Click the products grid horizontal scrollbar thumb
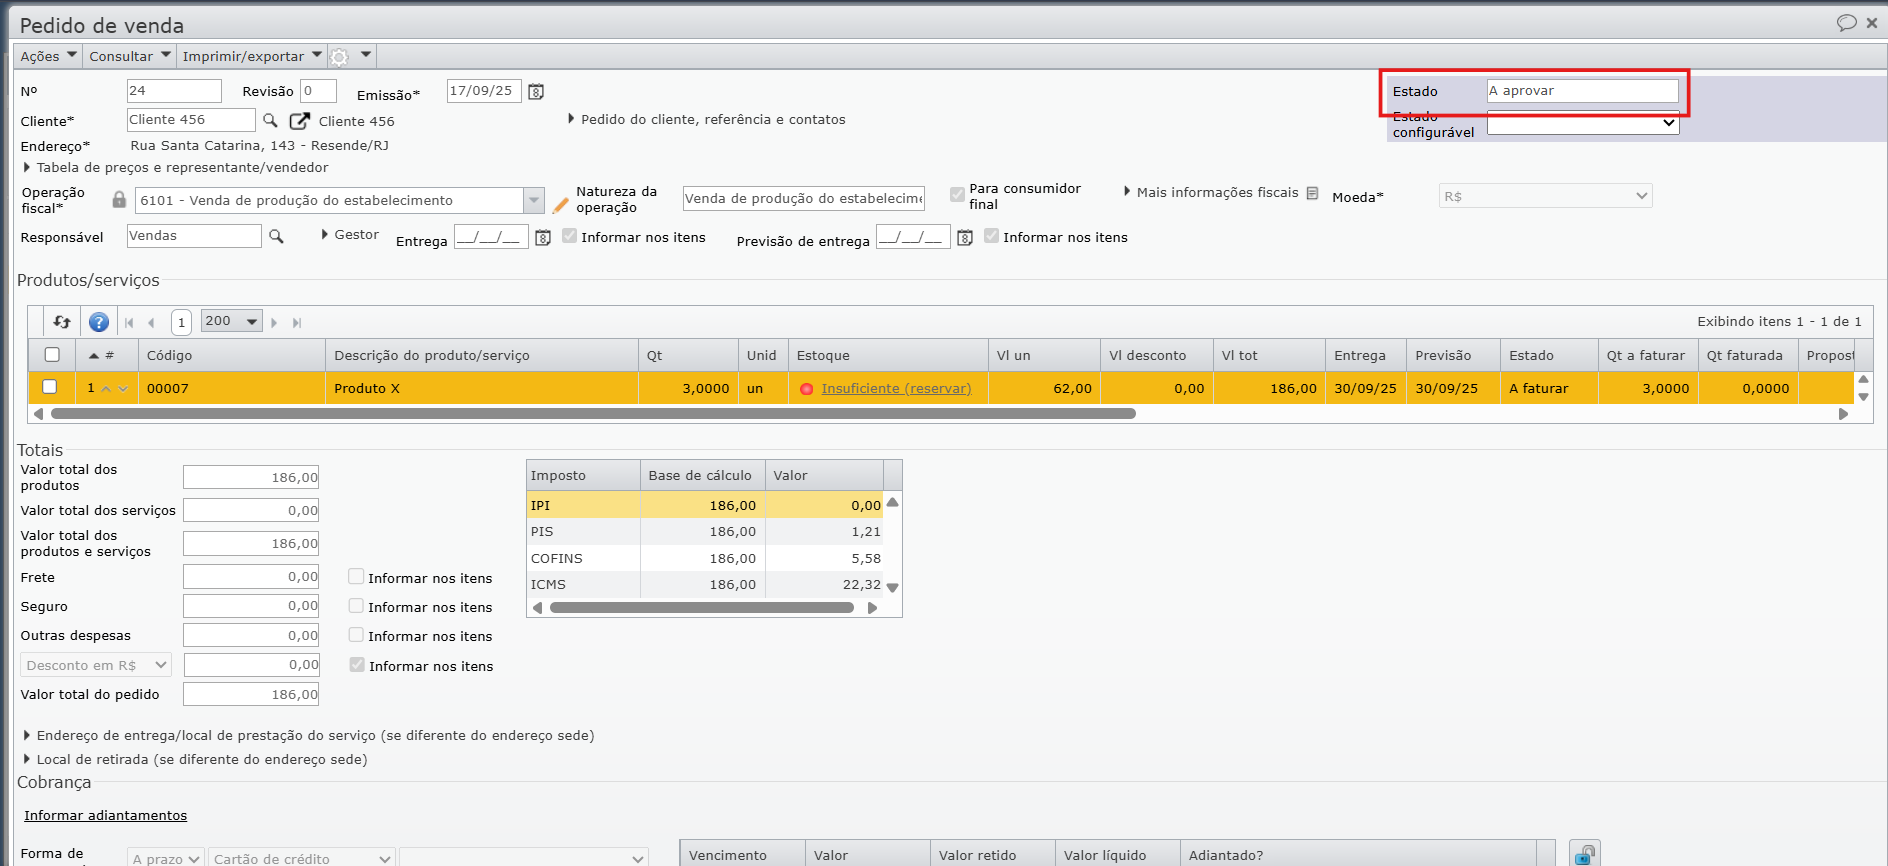1888x866 pixels. click(593, 414)
